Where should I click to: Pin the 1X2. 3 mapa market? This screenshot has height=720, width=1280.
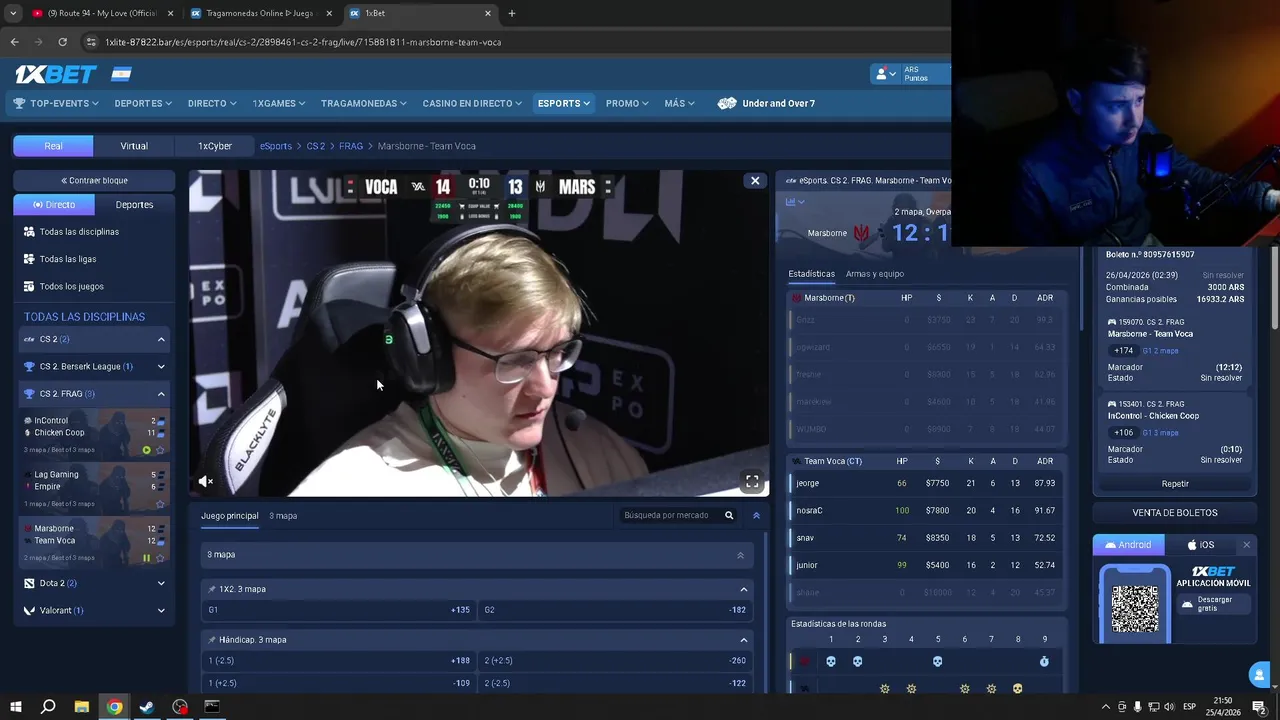click(212, 589)
